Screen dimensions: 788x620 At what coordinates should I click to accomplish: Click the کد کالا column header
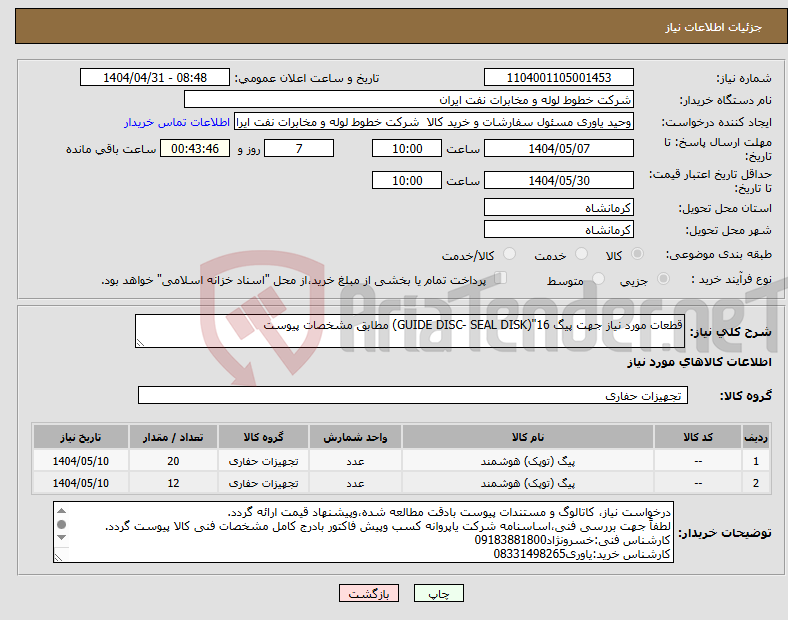pyautogui.click(x=698, y=437)
